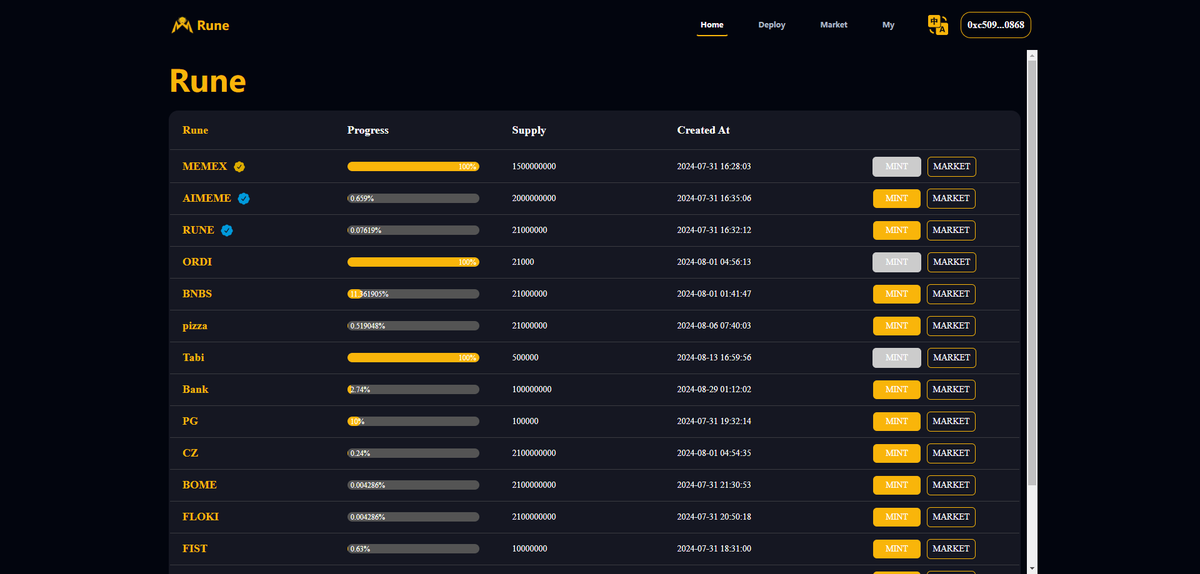Image resolution: width=1200 pixels, height=574 pixels.
Task: Switch to the Market tab
Action: [x=834, y=25]
